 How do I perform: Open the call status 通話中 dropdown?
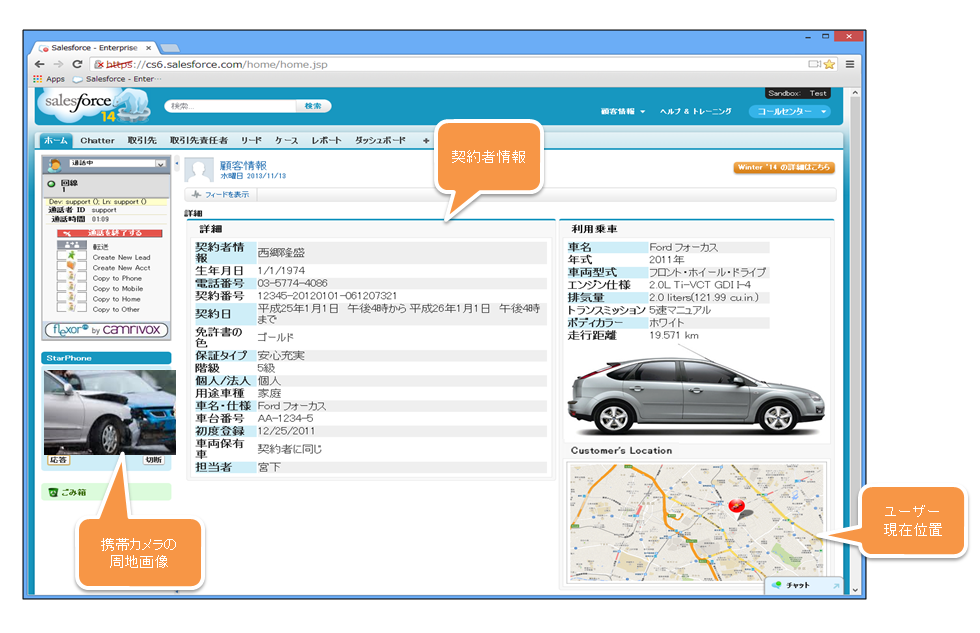(x=118, y=164)
